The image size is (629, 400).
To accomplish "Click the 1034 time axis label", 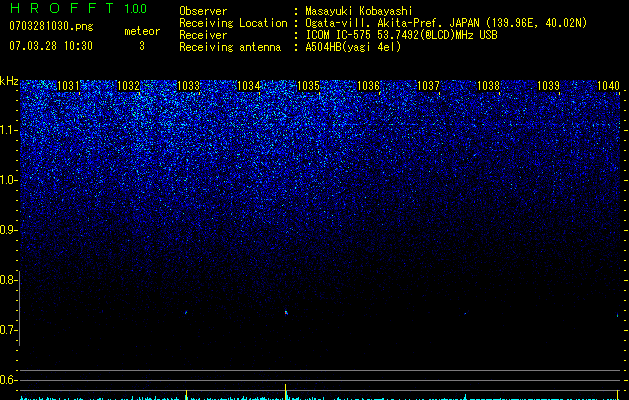I will pos(248,86).
